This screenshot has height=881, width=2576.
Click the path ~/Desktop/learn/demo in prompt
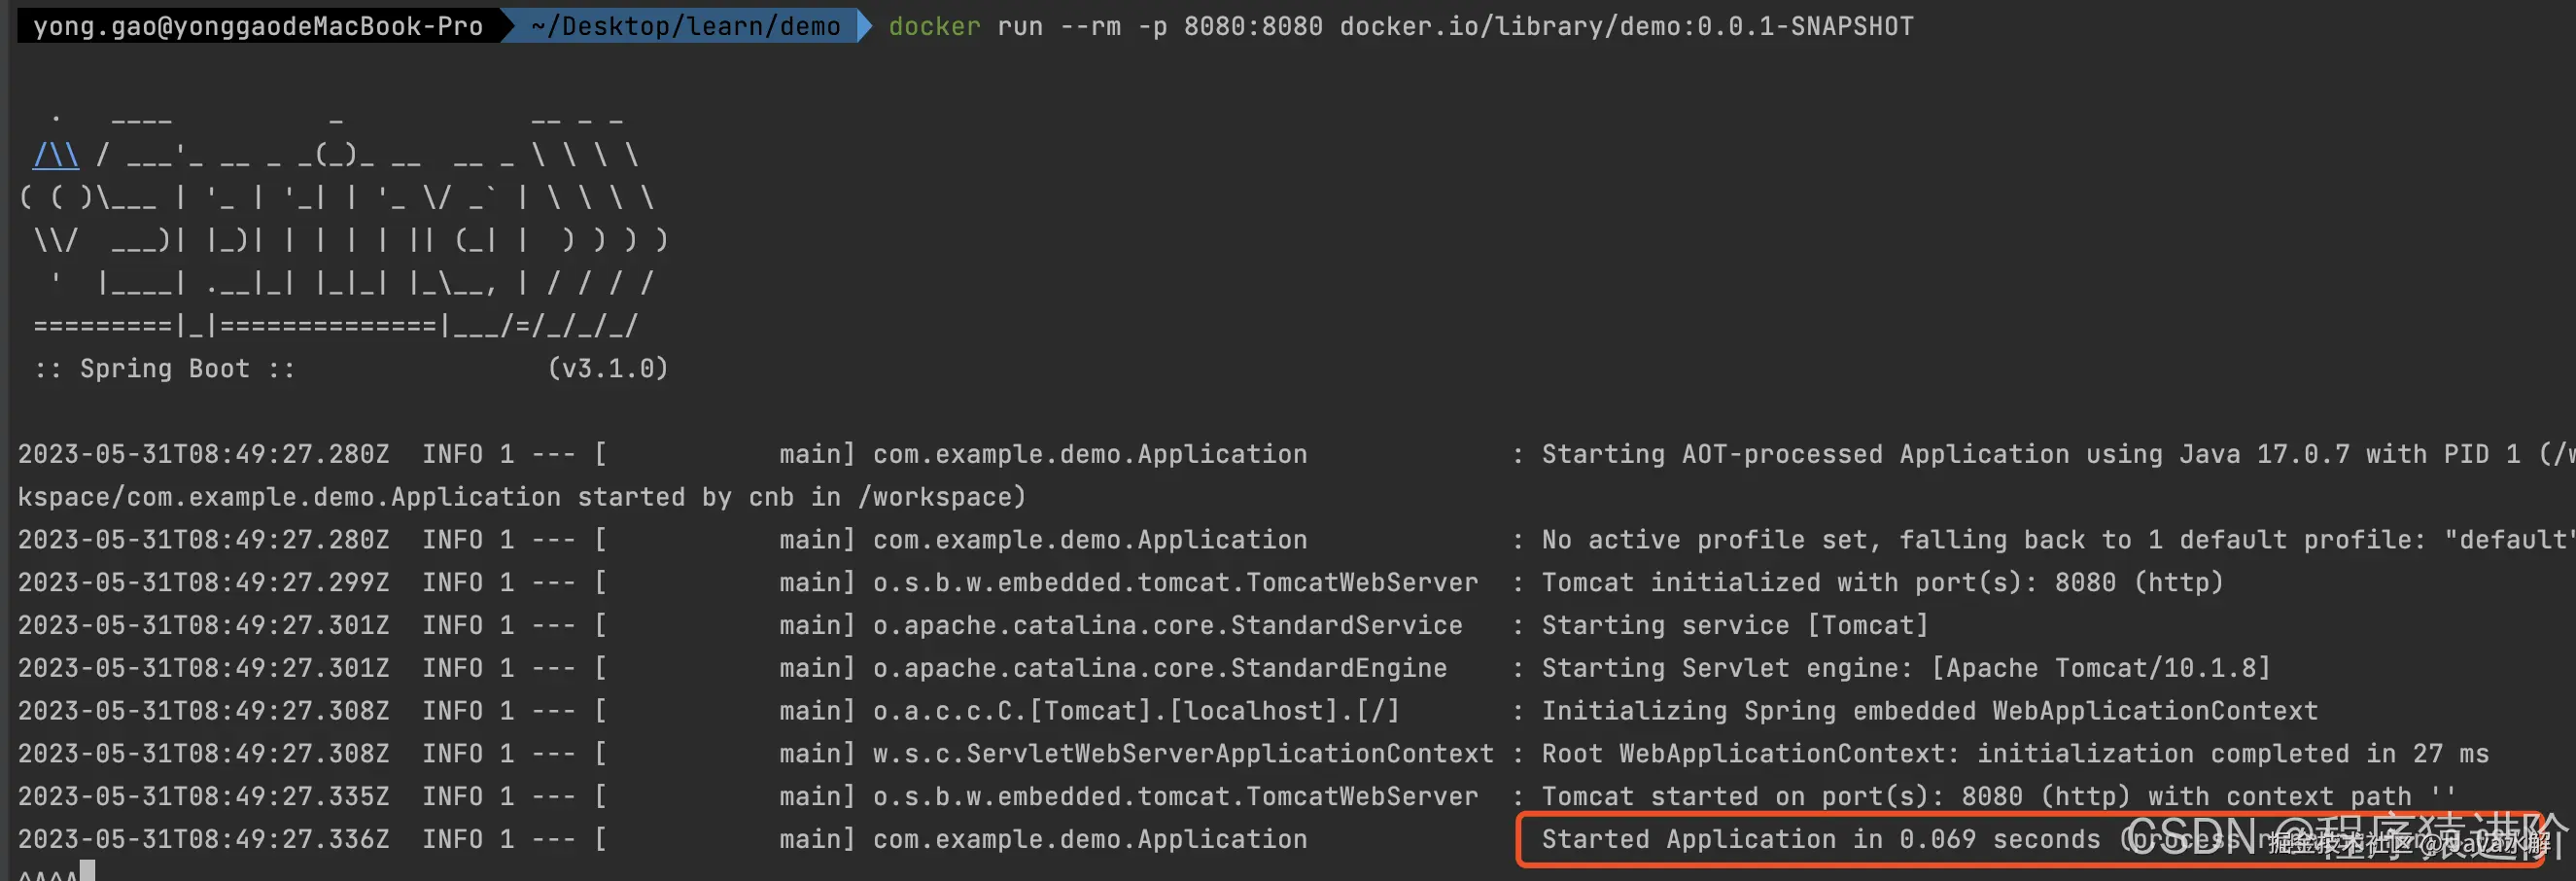685,26
